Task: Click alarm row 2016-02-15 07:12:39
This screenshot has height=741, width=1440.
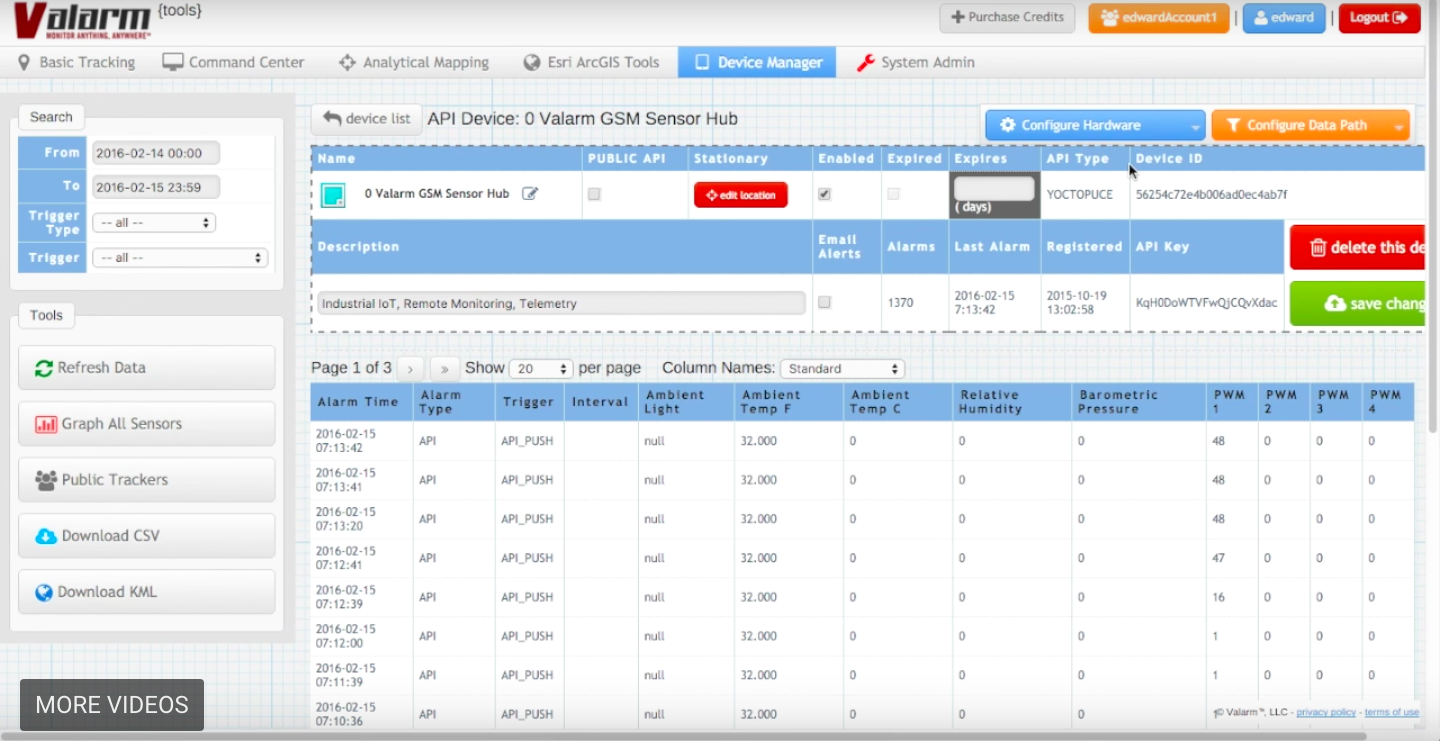Action: tap(862, 597)
